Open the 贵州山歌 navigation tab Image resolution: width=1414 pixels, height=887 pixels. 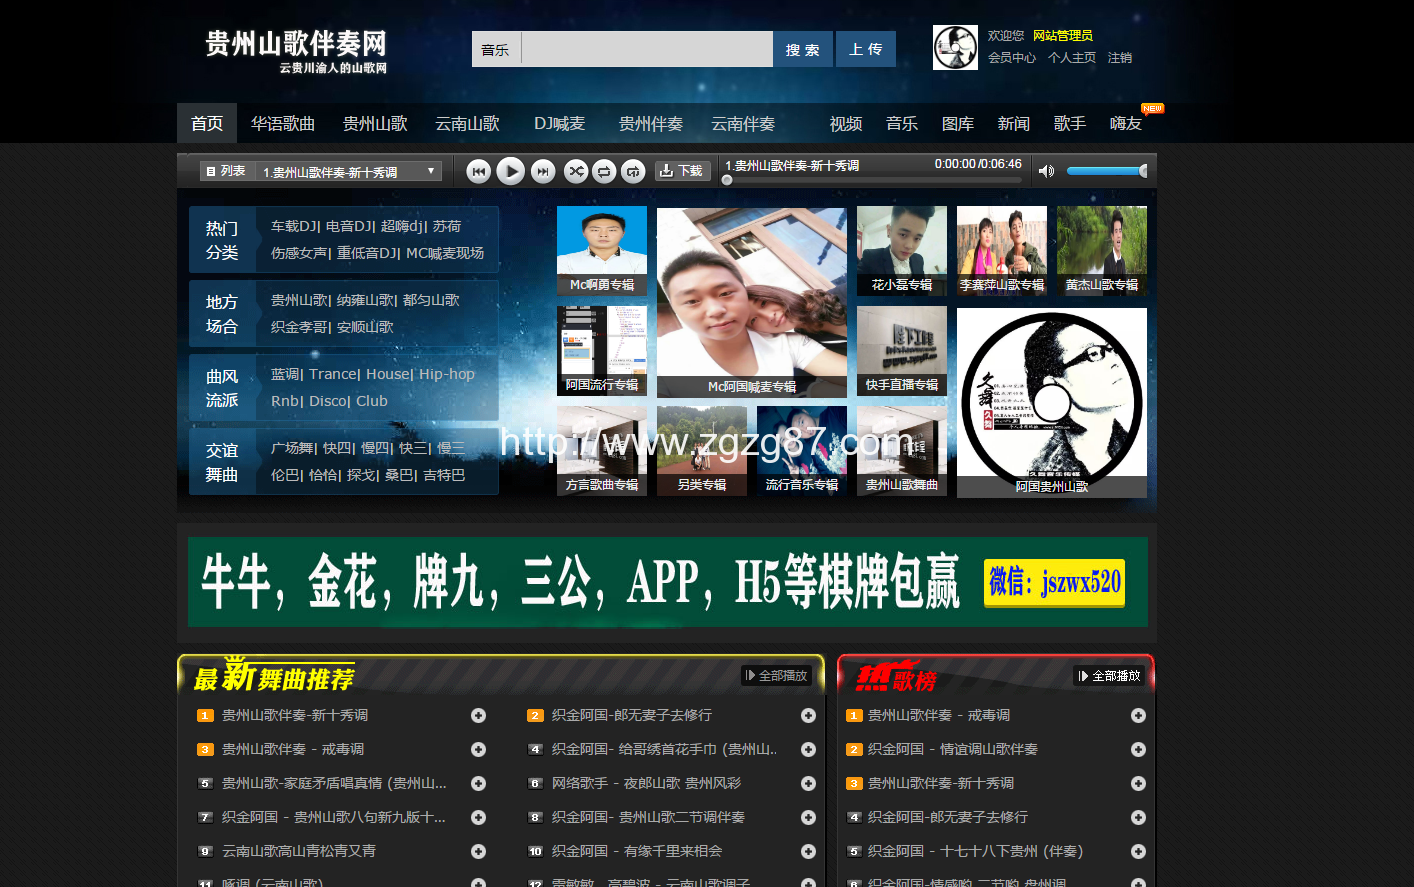(375, 123)
